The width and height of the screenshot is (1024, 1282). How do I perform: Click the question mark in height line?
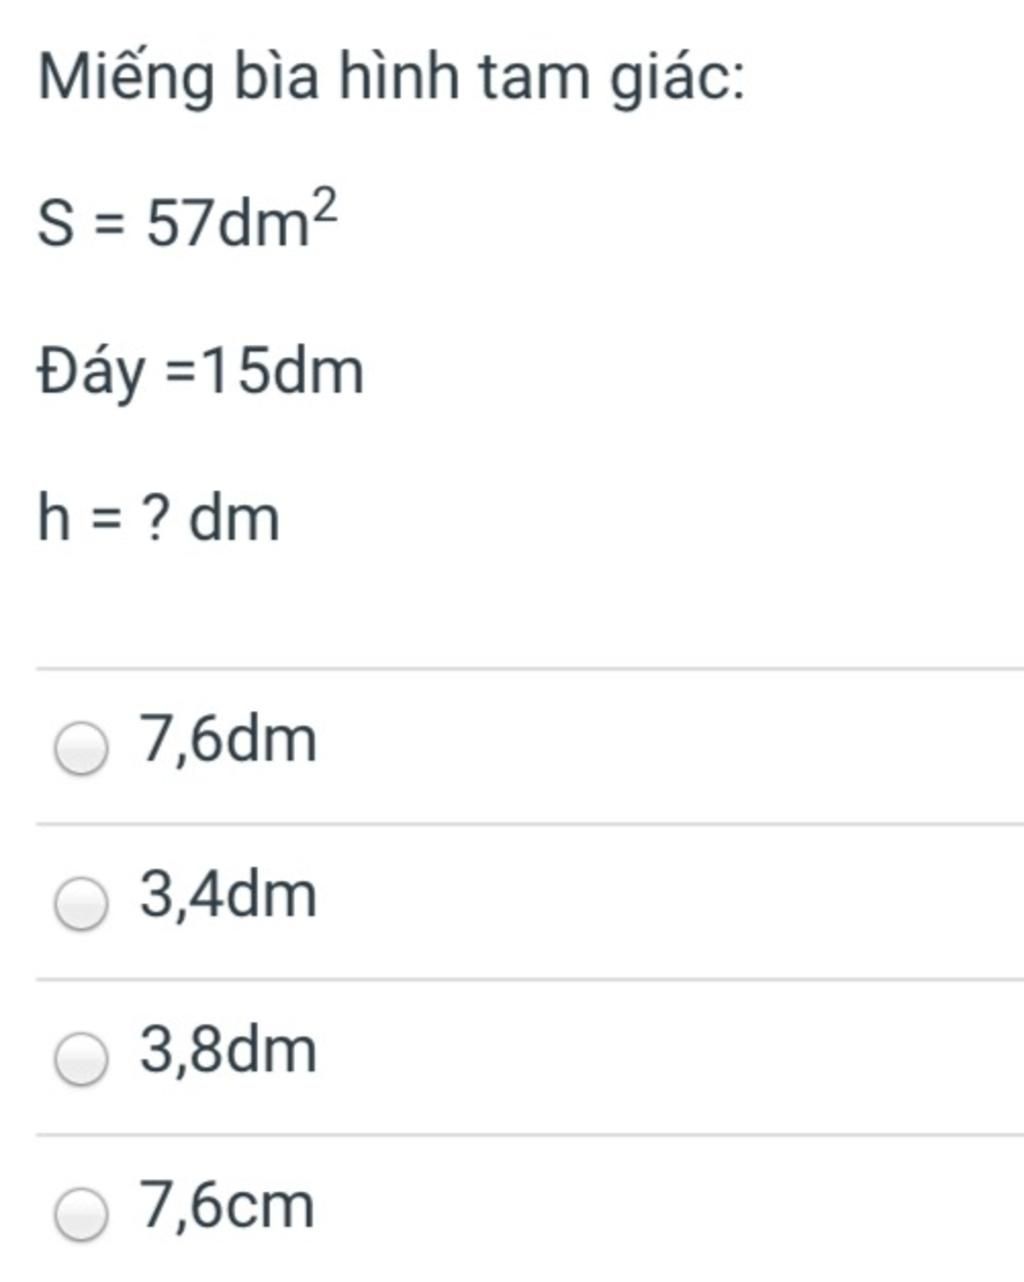coord(153,518)
